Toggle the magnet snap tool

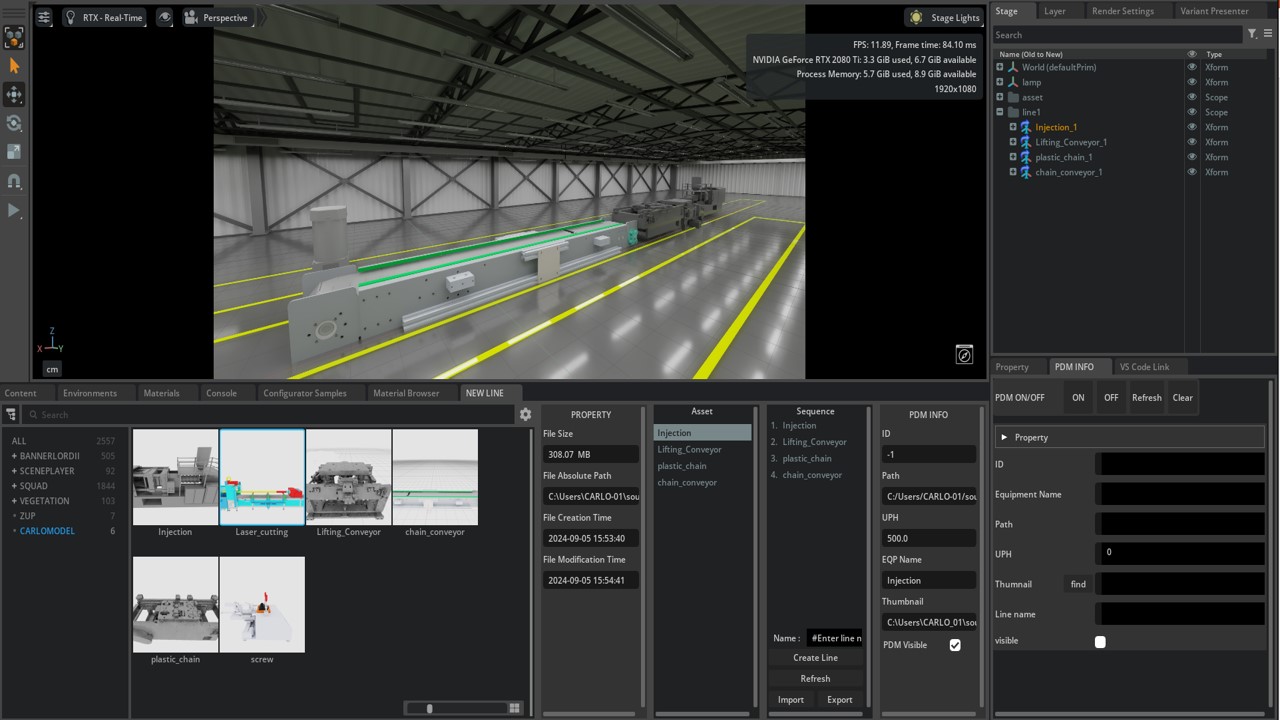[14, 182]
